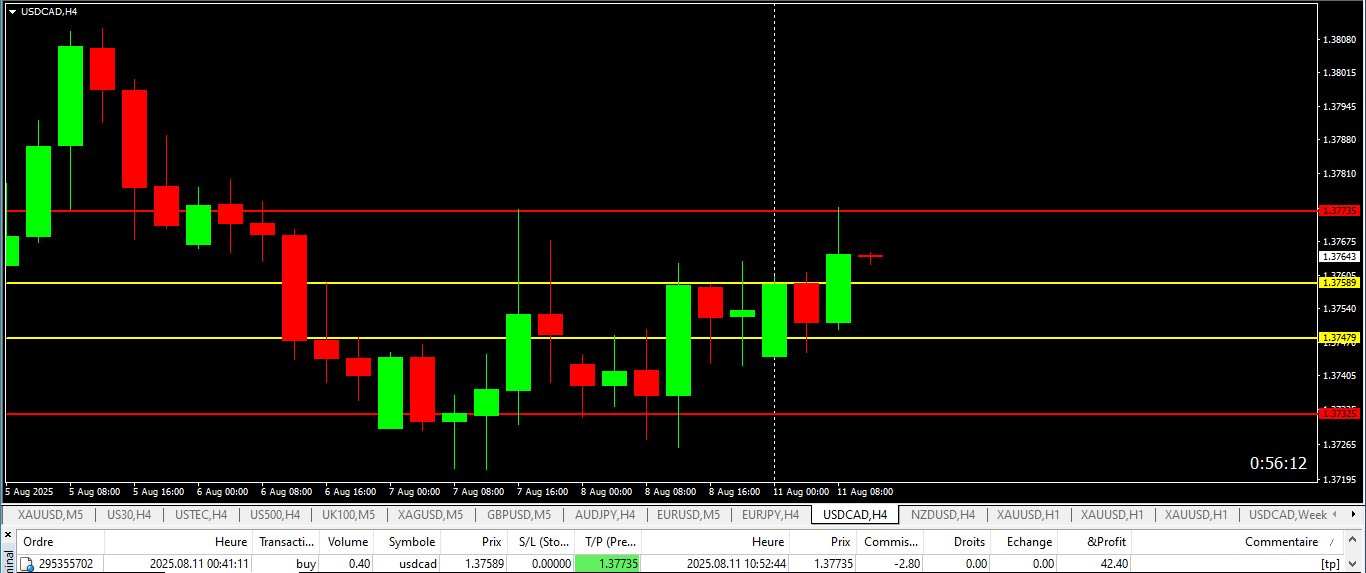The width and height of the screenshot is (1366, 573).
Task: Sort by the Droits column header
Action: [970, 542]
